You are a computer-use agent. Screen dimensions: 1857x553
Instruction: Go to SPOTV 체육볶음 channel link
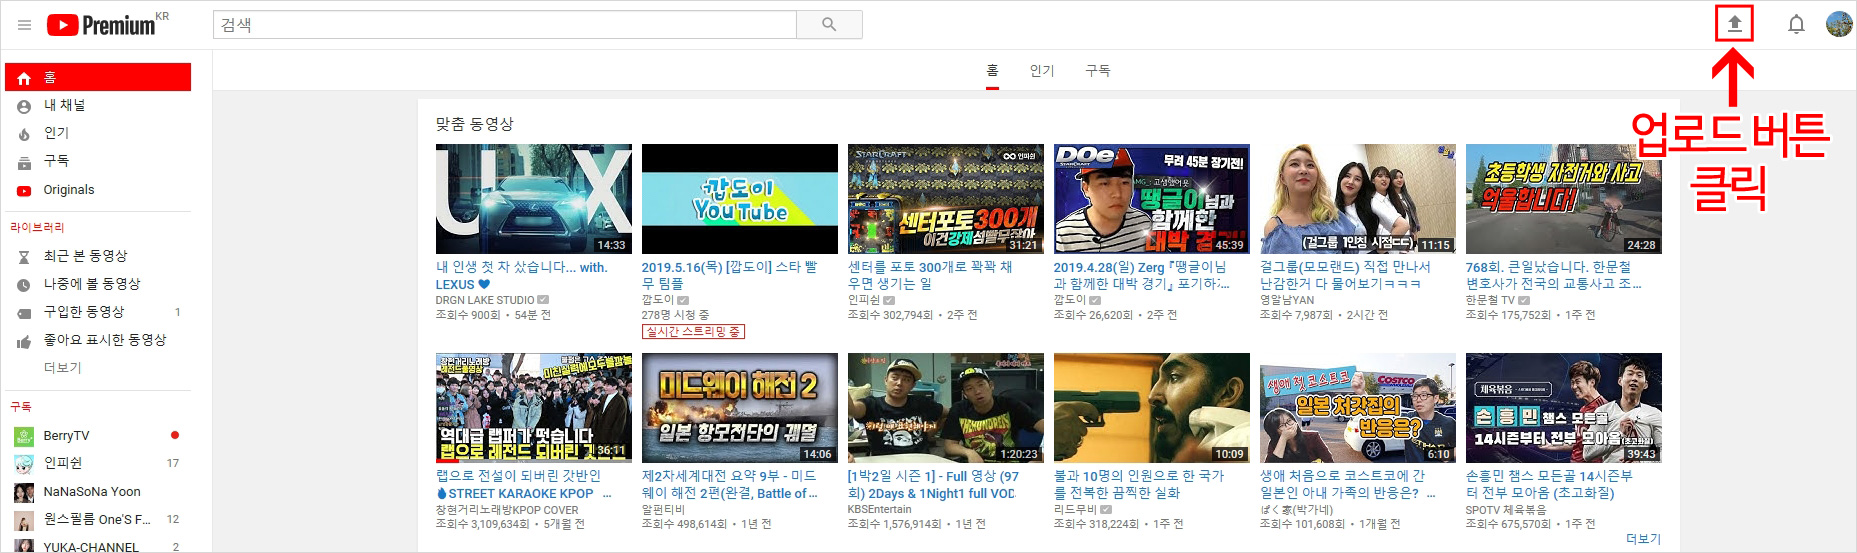click(x=1505, y=509)
